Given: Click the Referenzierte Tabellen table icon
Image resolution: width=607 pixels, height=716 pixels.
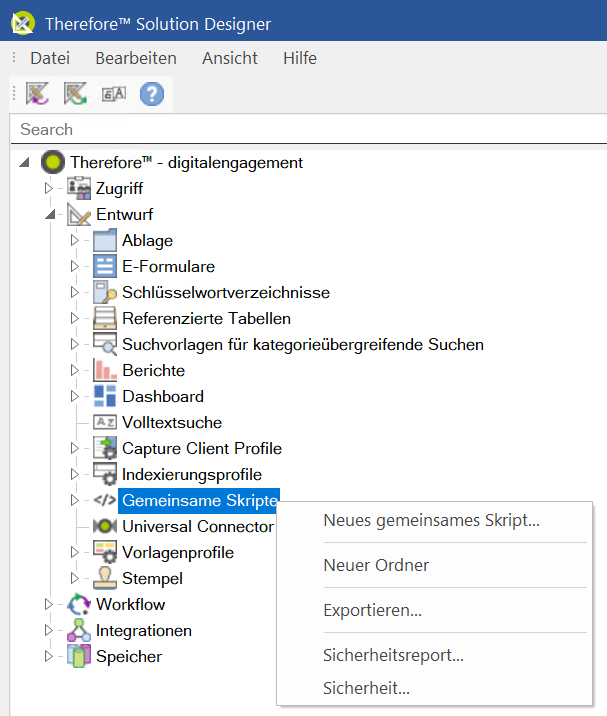Looking at the screenshot, I should pyautogui.click(x=105, y=318).
